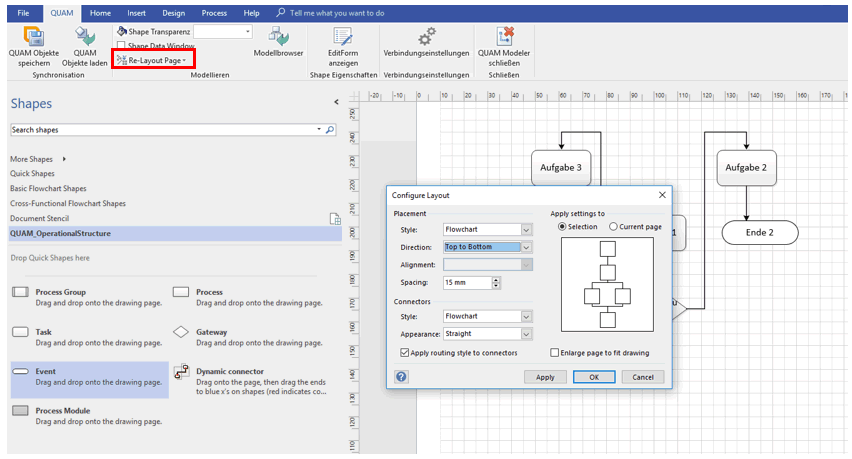Click Tell me what you want lightbulb icon
The width and height of the screenshot is (852, 459).
click(280, 12)
